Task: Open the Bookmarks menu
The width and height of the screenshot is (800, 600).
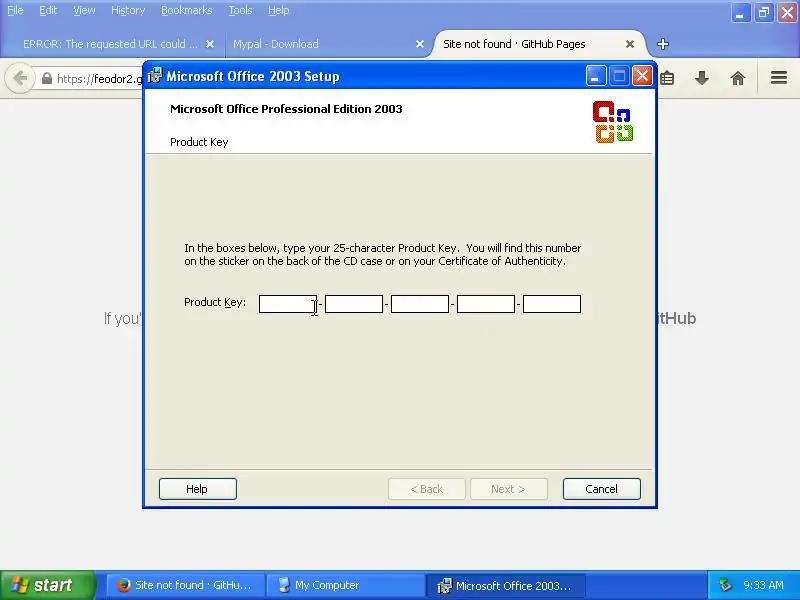Action: click(x=186, y=10)
